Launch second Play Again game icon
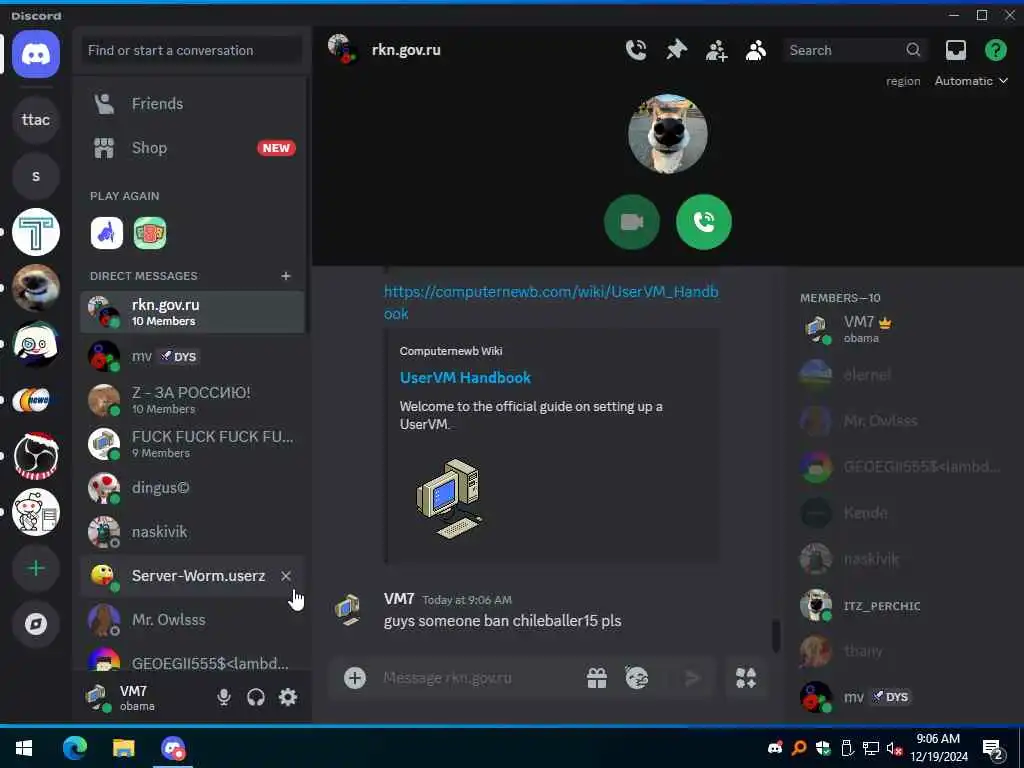 150,233
